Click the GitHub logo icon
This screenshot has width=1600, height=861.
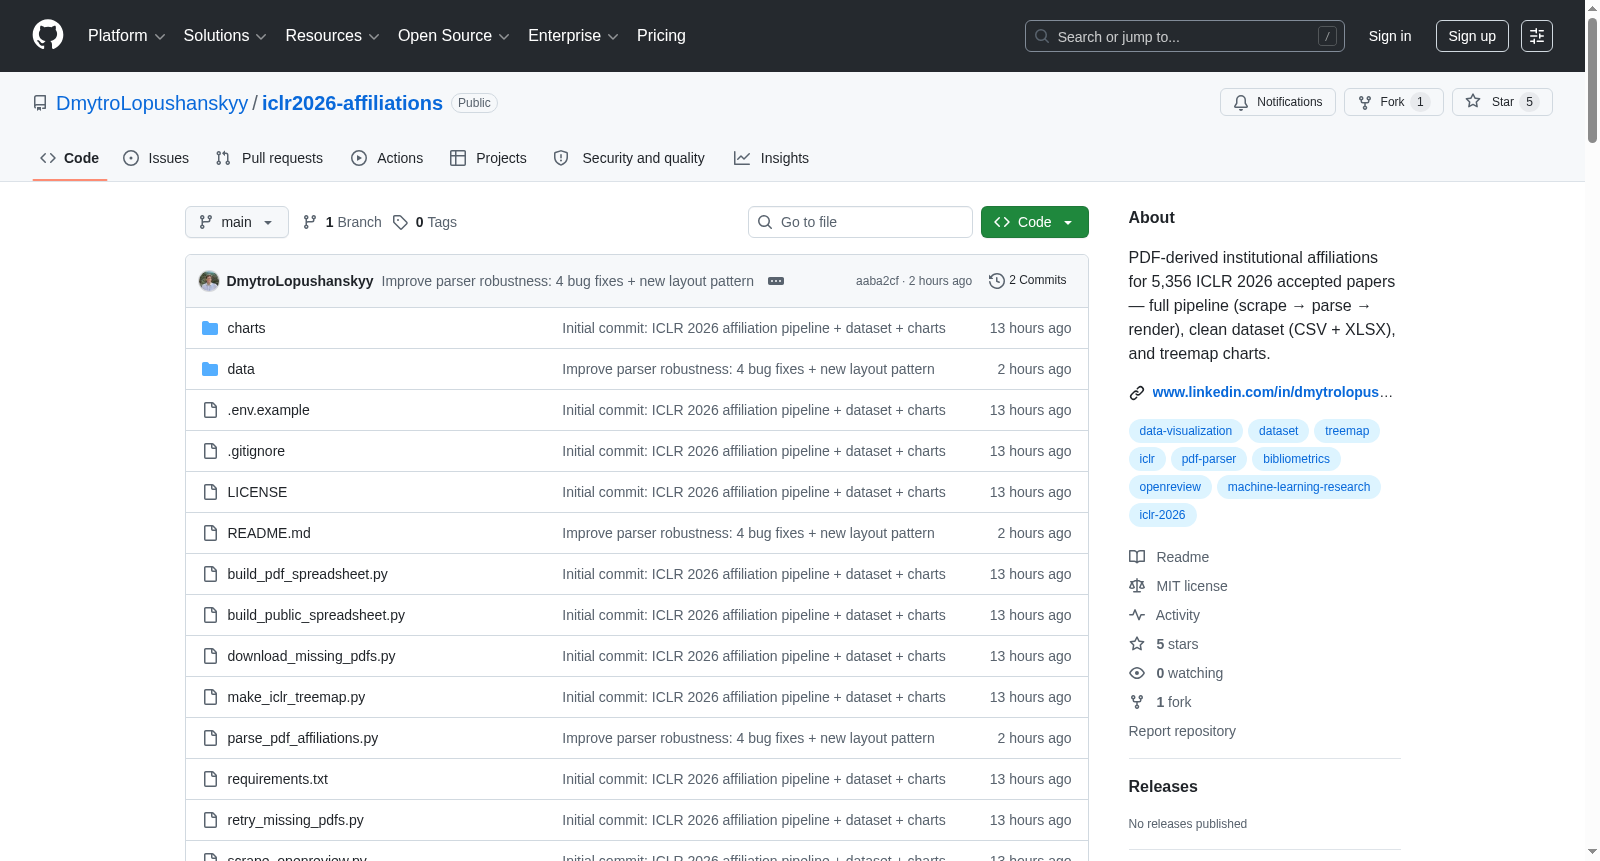(x=48, y=35)
